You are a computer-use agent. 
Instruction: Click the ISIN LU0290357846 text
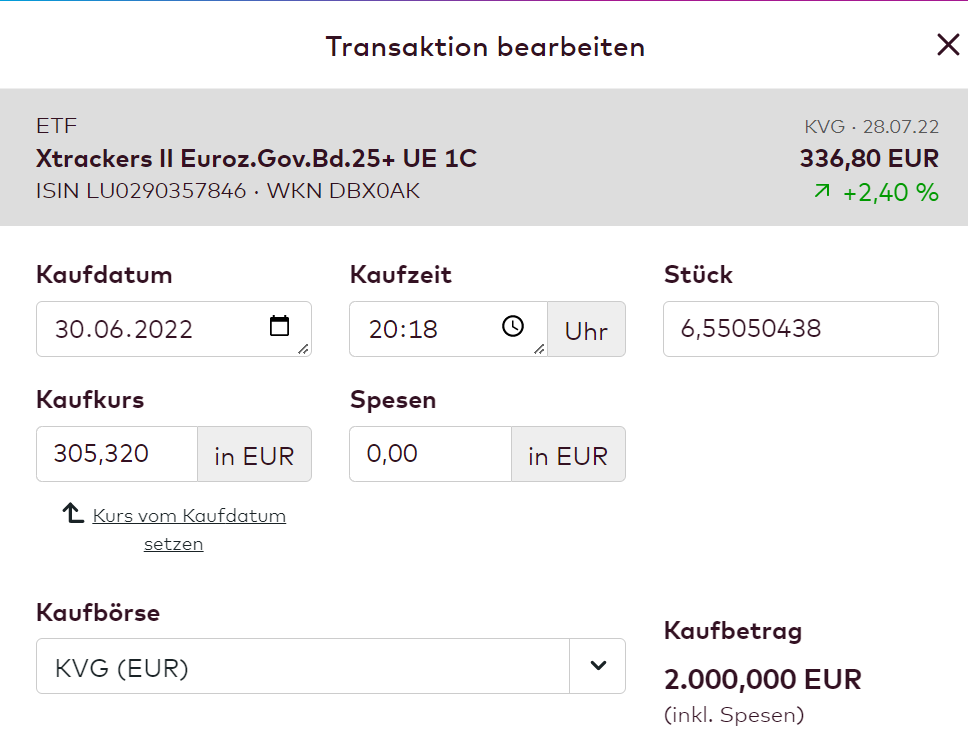tap(141, 190)
